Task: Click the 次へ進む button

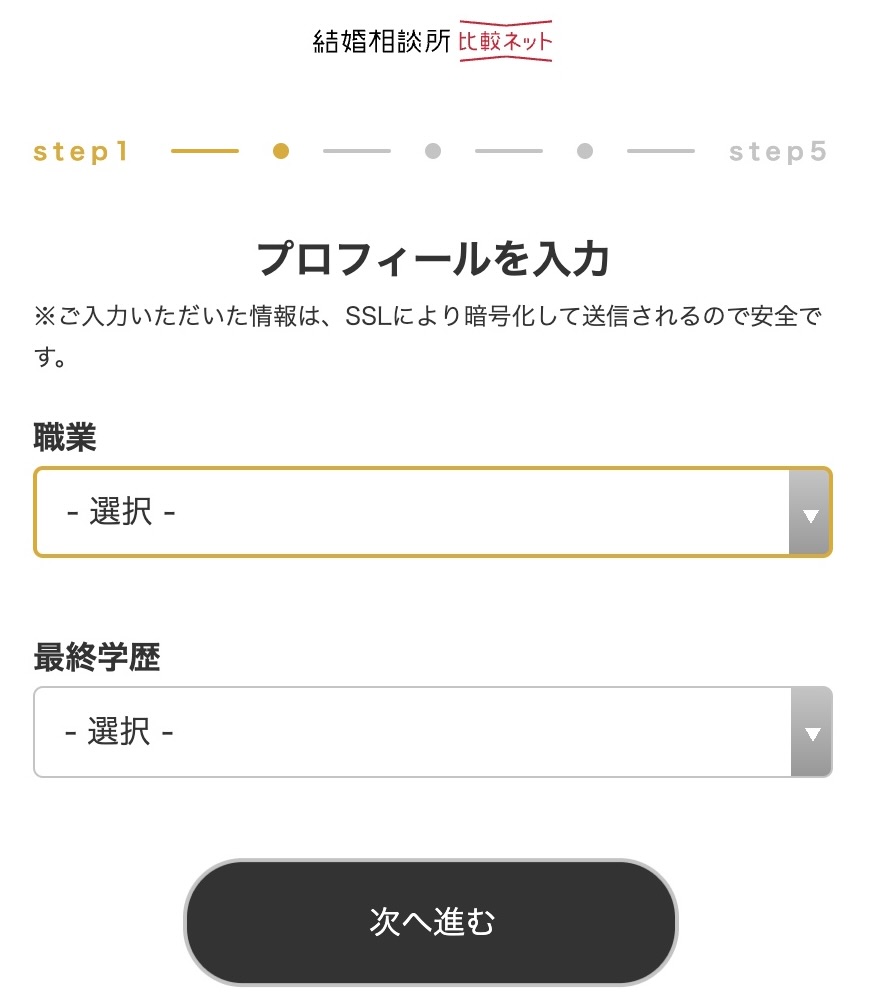Action: click(x=431, y=922)
